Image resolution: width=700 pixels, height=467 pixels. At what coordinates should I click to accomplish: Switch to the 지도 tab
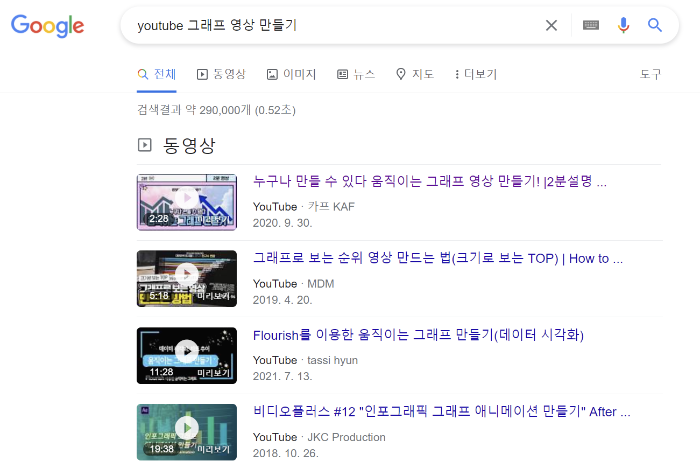[x=415, y=74]
